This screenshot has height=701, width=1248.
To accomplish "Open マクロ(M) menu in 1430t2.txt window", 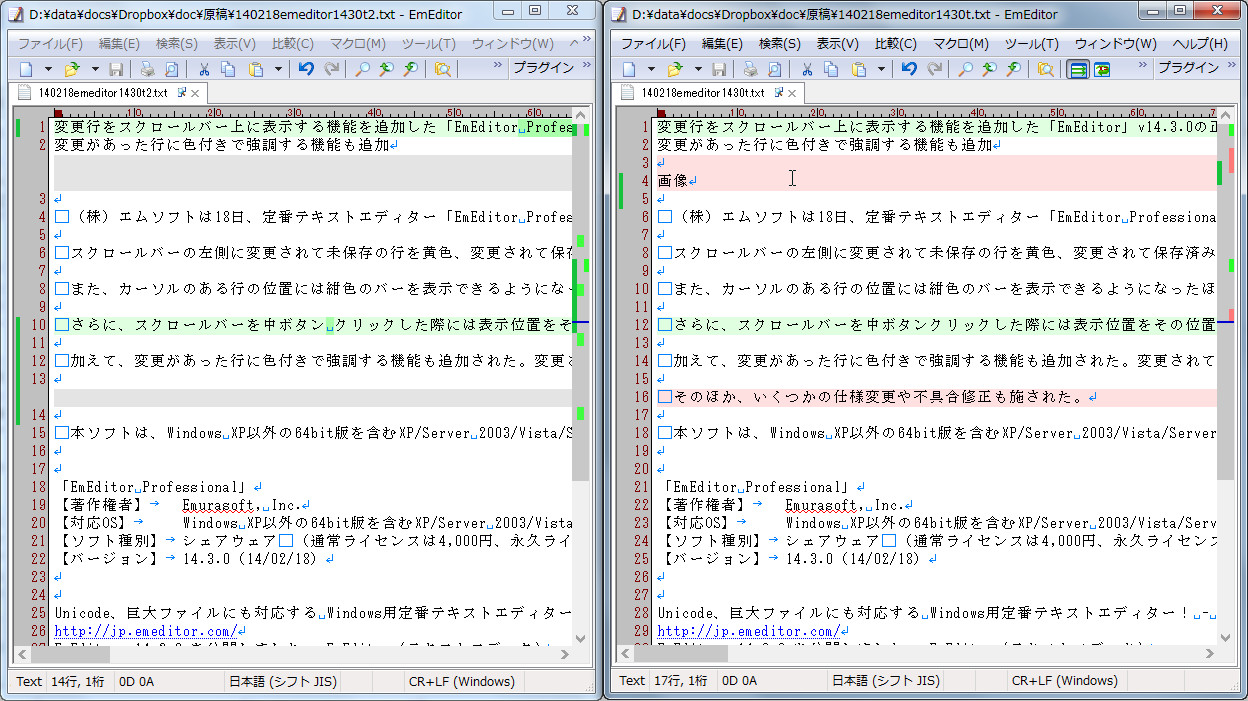I will [x=358, y=44].
